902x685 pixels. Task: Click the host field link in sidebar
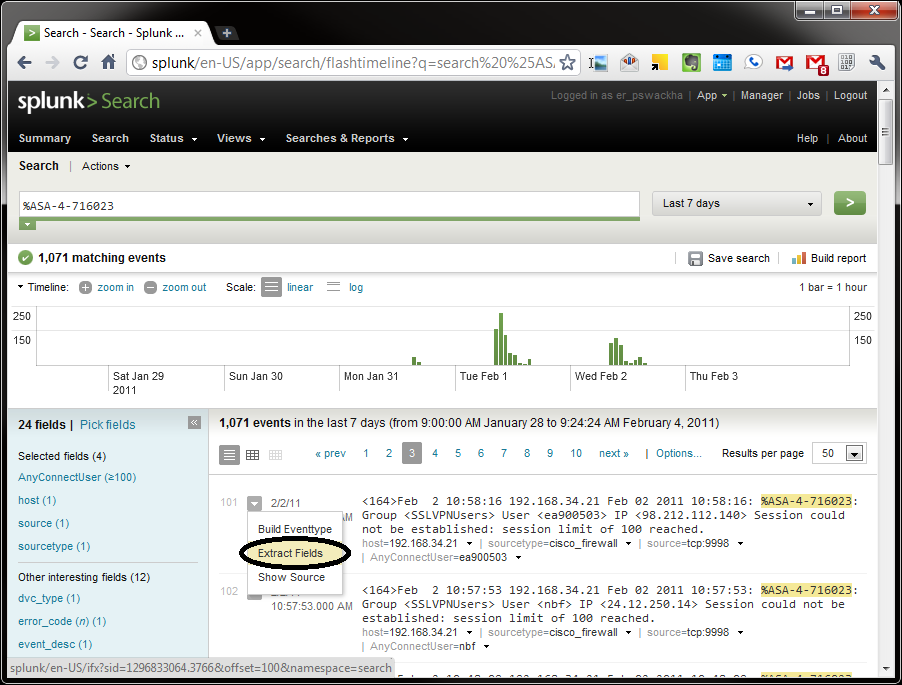[x=36, y=500]
